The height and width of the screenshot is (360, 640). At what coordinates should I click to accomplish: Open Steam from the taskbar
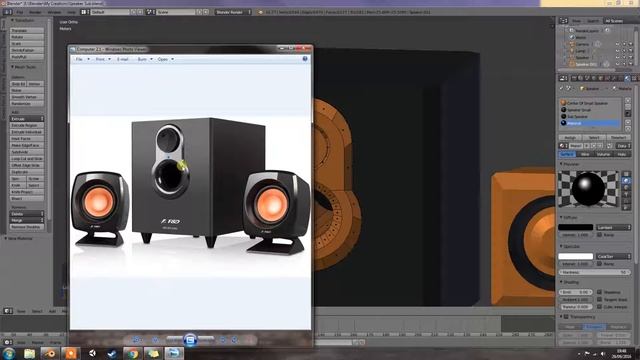(x=112, y=353)
